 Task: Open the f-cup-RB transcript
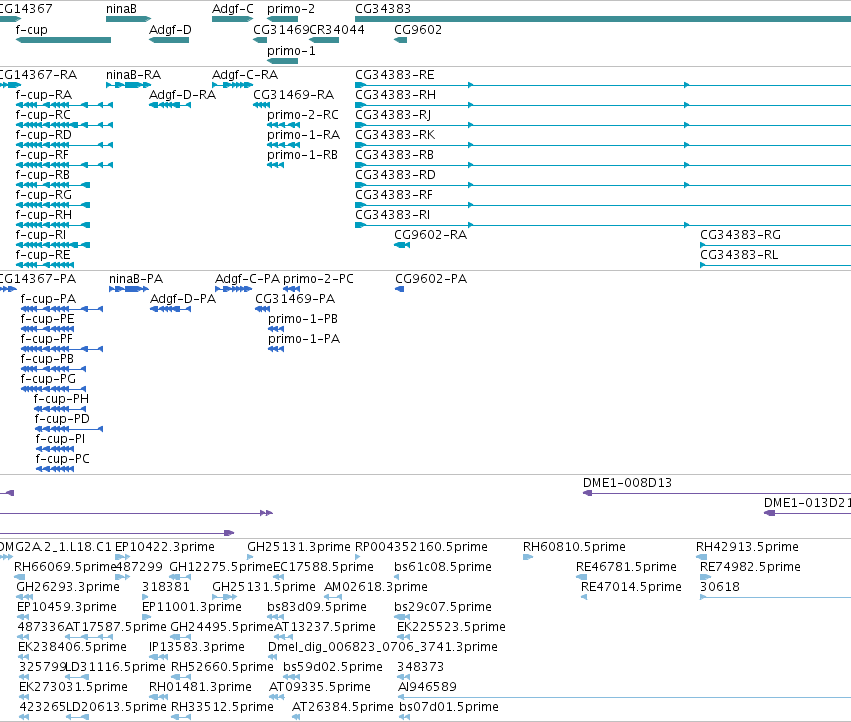pyautogui.click(x=53, y=185)
